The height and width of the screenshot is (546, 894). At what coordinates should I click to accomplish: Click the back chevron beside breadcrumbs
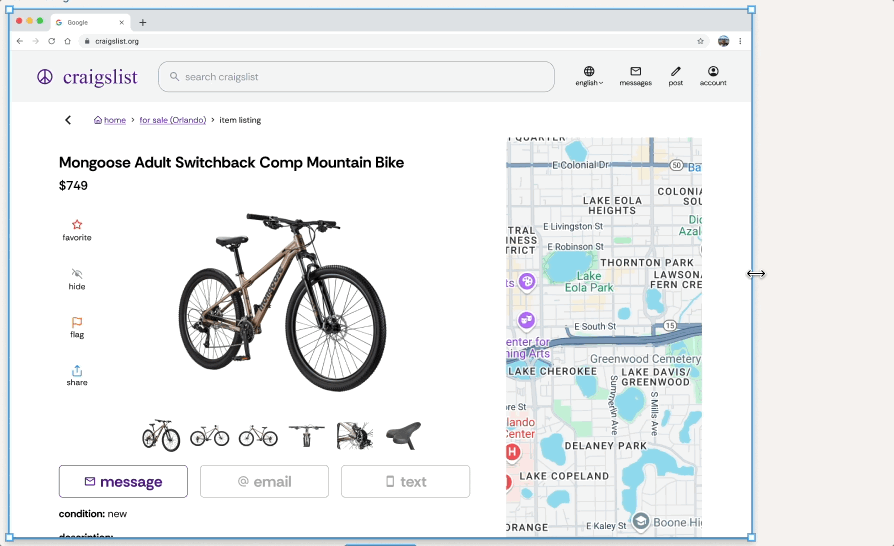[68, 120]
